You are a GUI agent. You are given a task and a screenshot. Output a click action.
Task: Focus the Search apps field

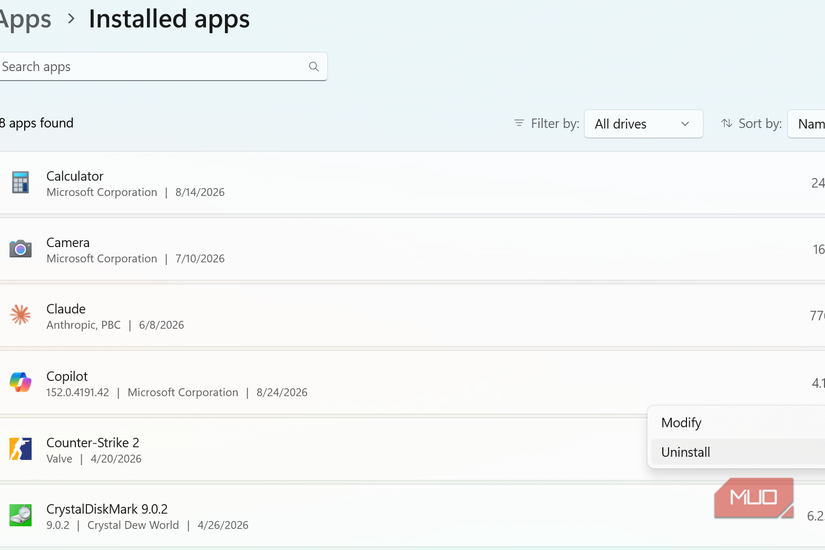point(163,67)
